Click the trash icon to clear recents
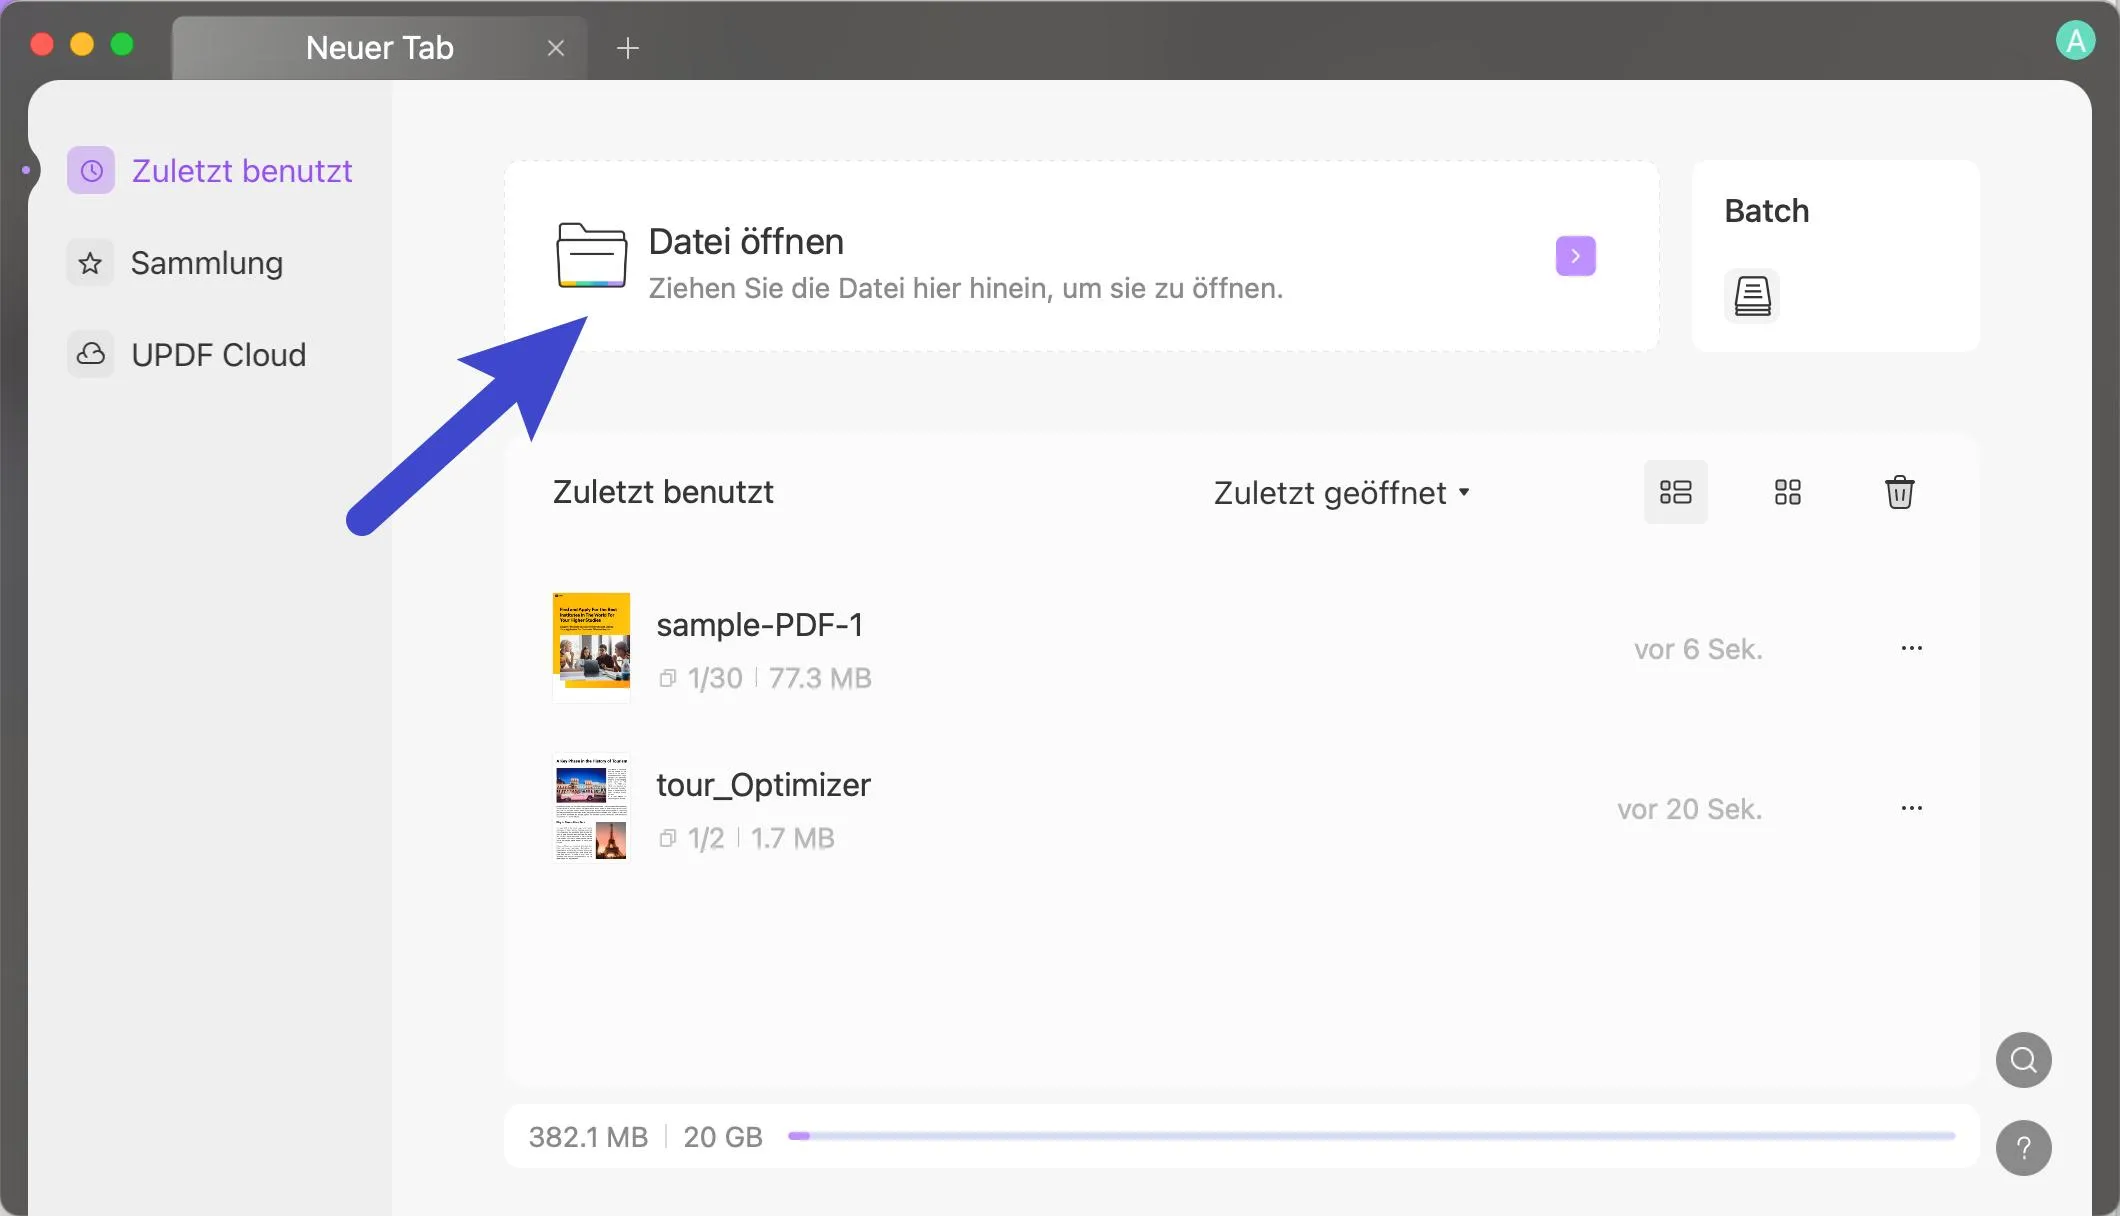The height and width of the screenshot is (1216, 2120). tap(1899, 491)
